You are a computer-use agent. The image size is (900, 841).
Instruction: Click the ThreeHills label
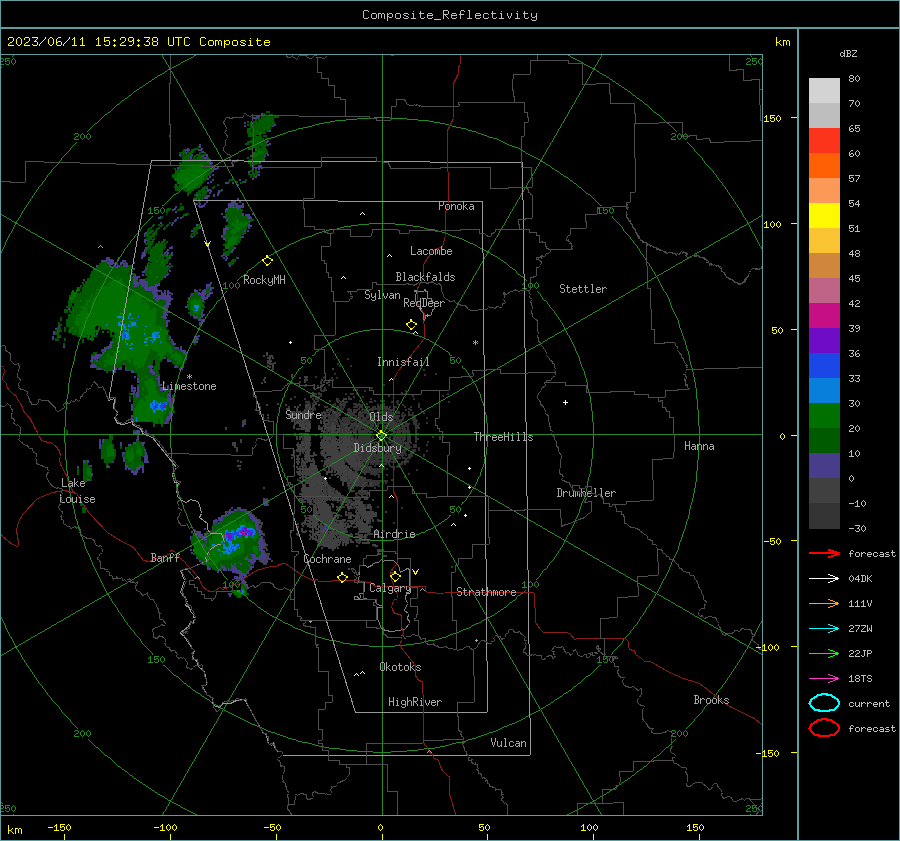(503, 437)
